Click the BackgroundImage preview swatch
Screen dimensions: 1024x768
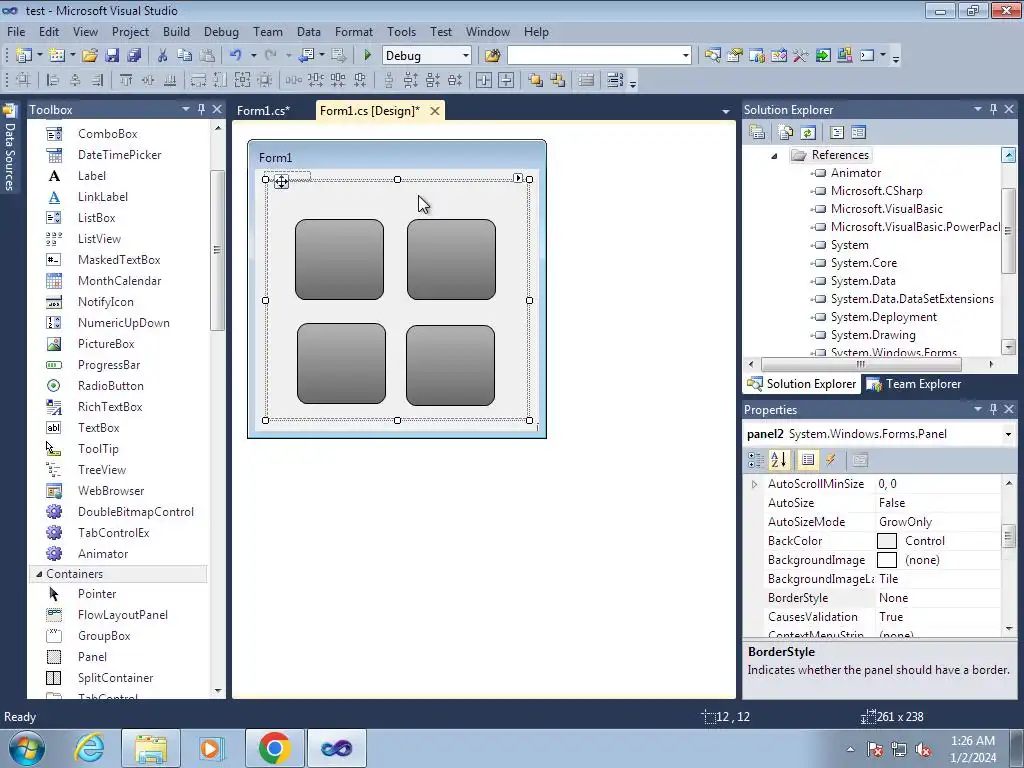(x=886, y=560)
